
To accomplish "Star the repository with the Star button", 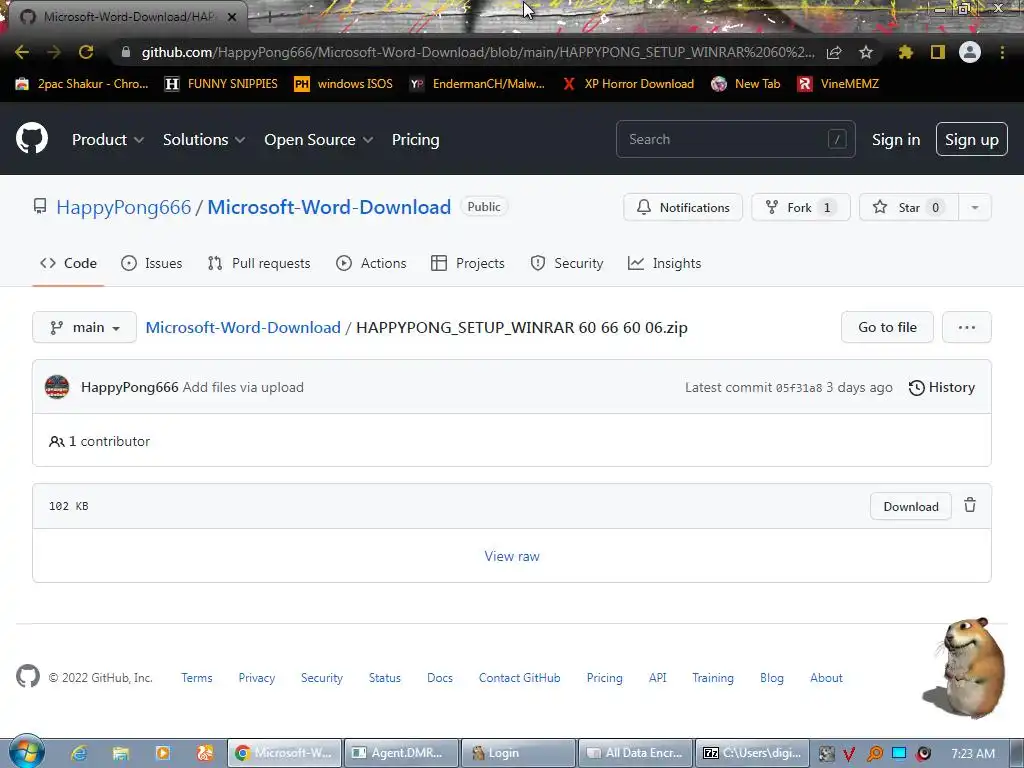I will pyautogui.click(x=909, y=208).
